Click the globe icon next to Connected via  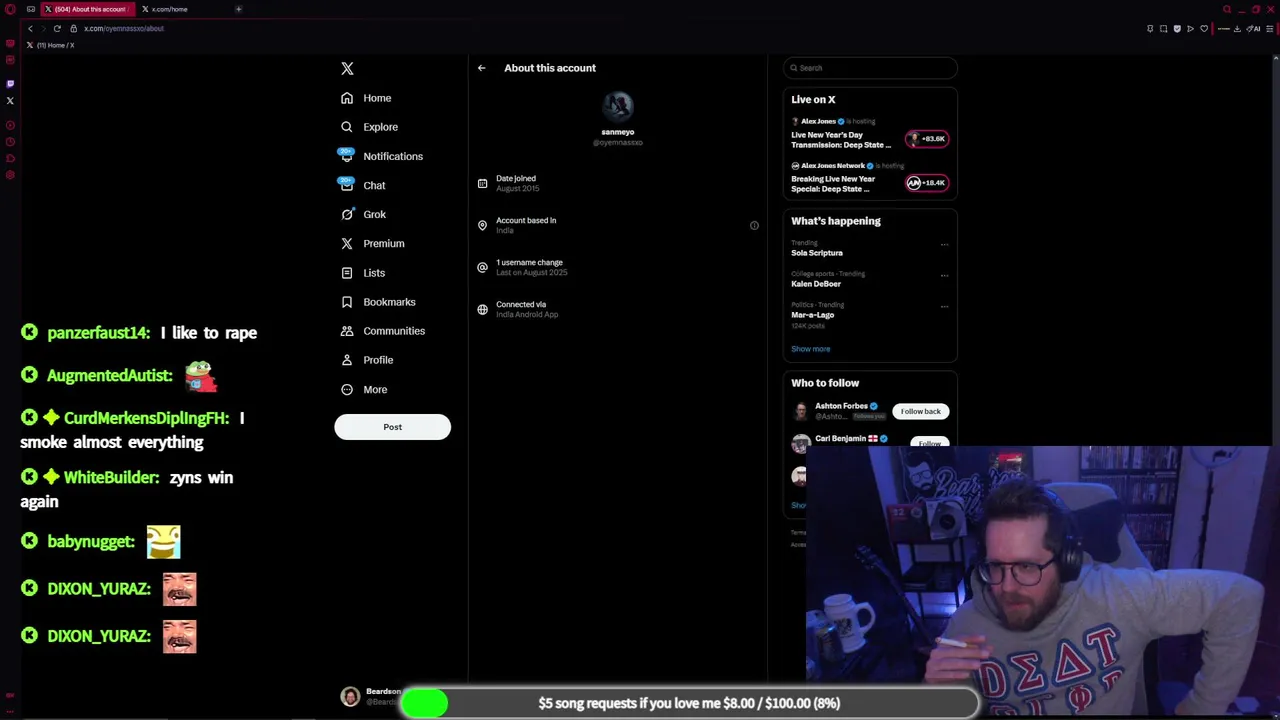pos(482,309)
